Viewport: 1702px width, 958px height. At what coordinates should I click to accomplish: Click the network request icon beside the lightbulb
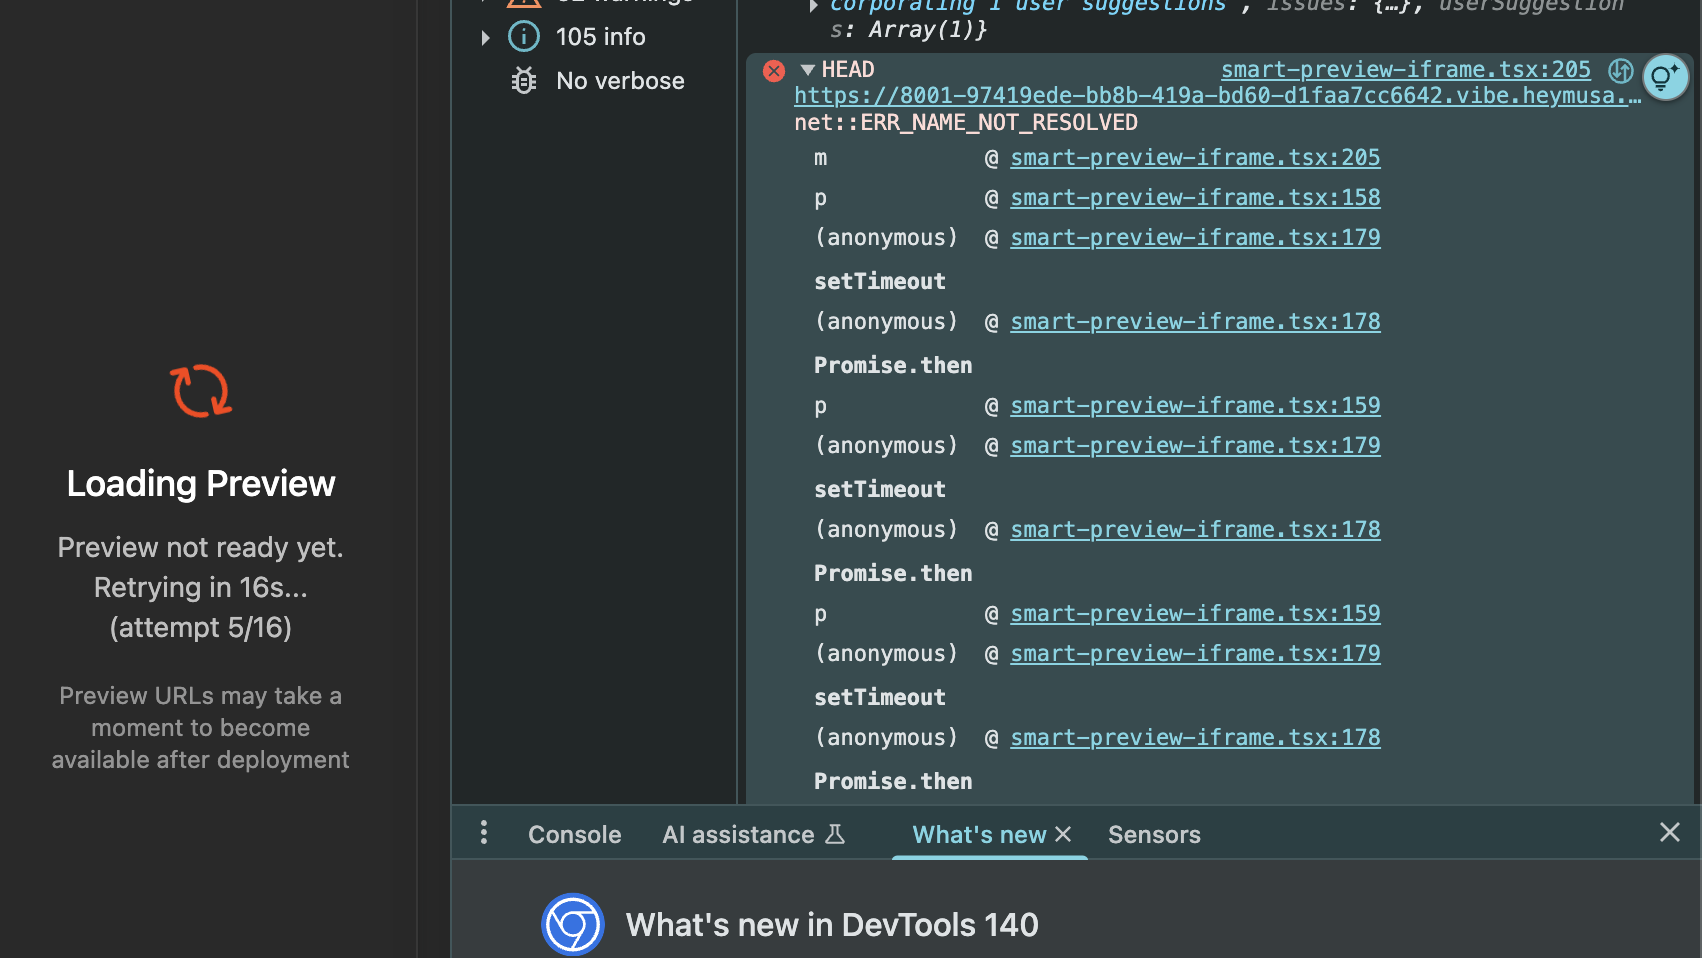pos(1620,71)
